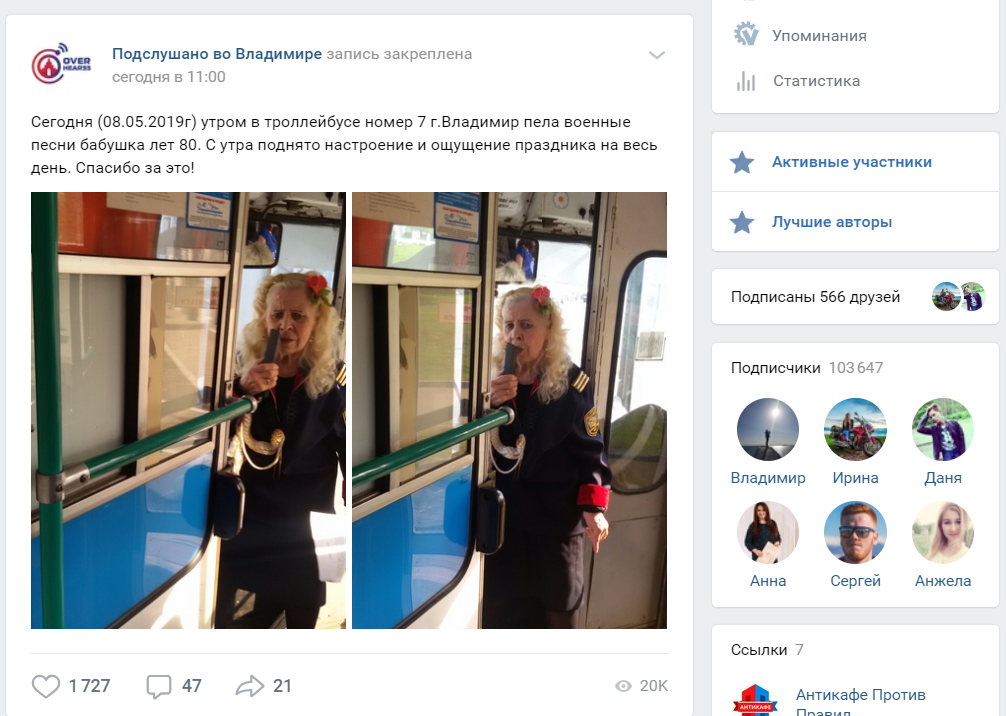Open the left trolleybus photo
The image size is (1006, 716).
tap(188, 410)
